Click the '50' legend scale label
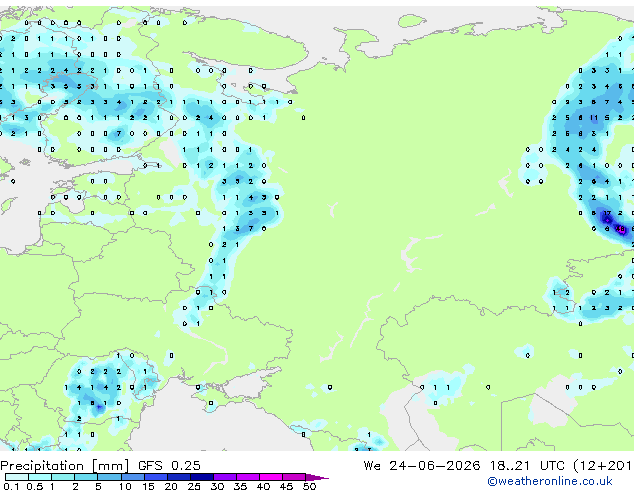 (x=309, y=486)
